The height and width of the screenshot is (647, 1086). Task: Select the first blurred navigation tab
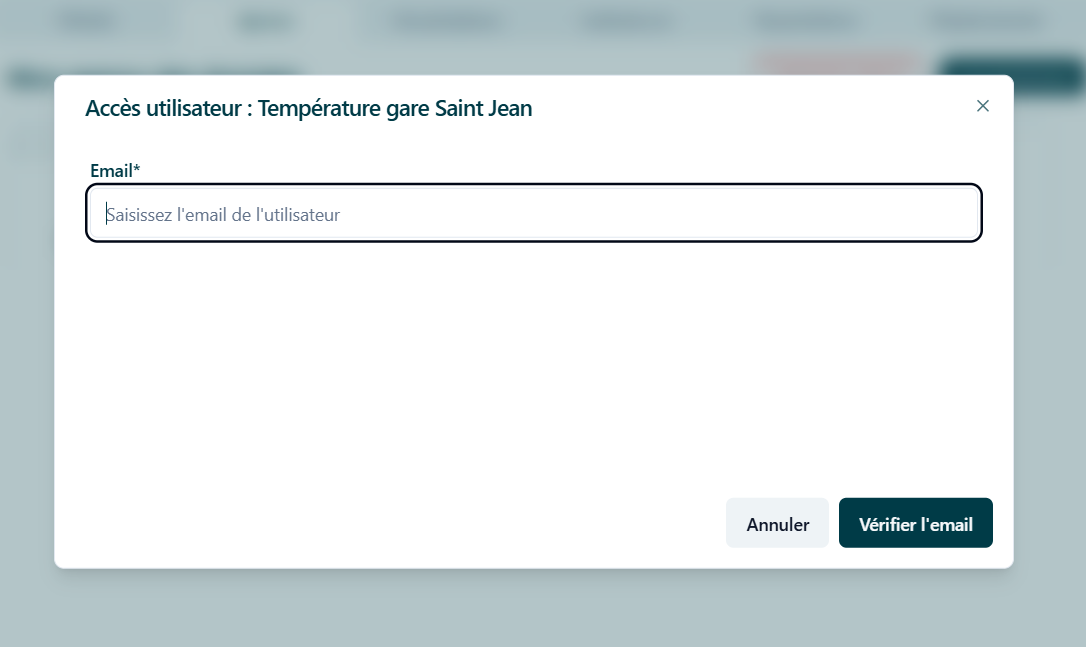[87, 21]
